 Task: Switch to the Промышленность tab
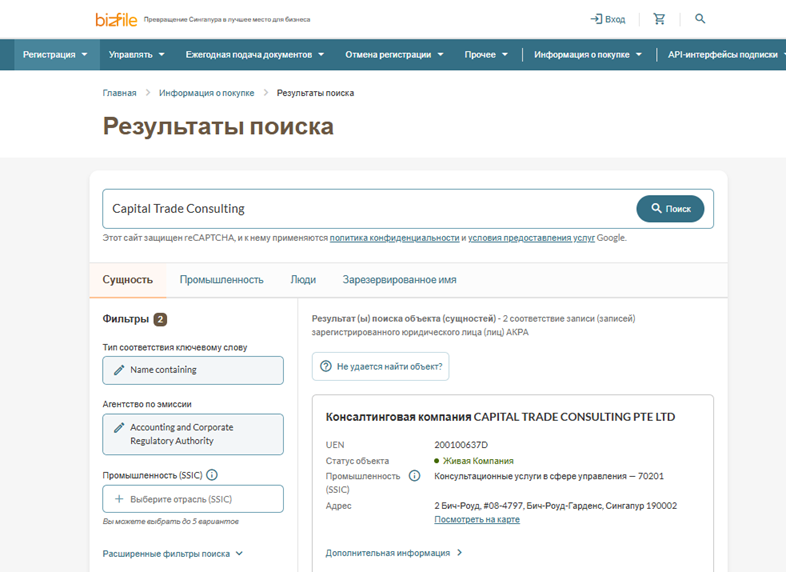click(222, 280)
